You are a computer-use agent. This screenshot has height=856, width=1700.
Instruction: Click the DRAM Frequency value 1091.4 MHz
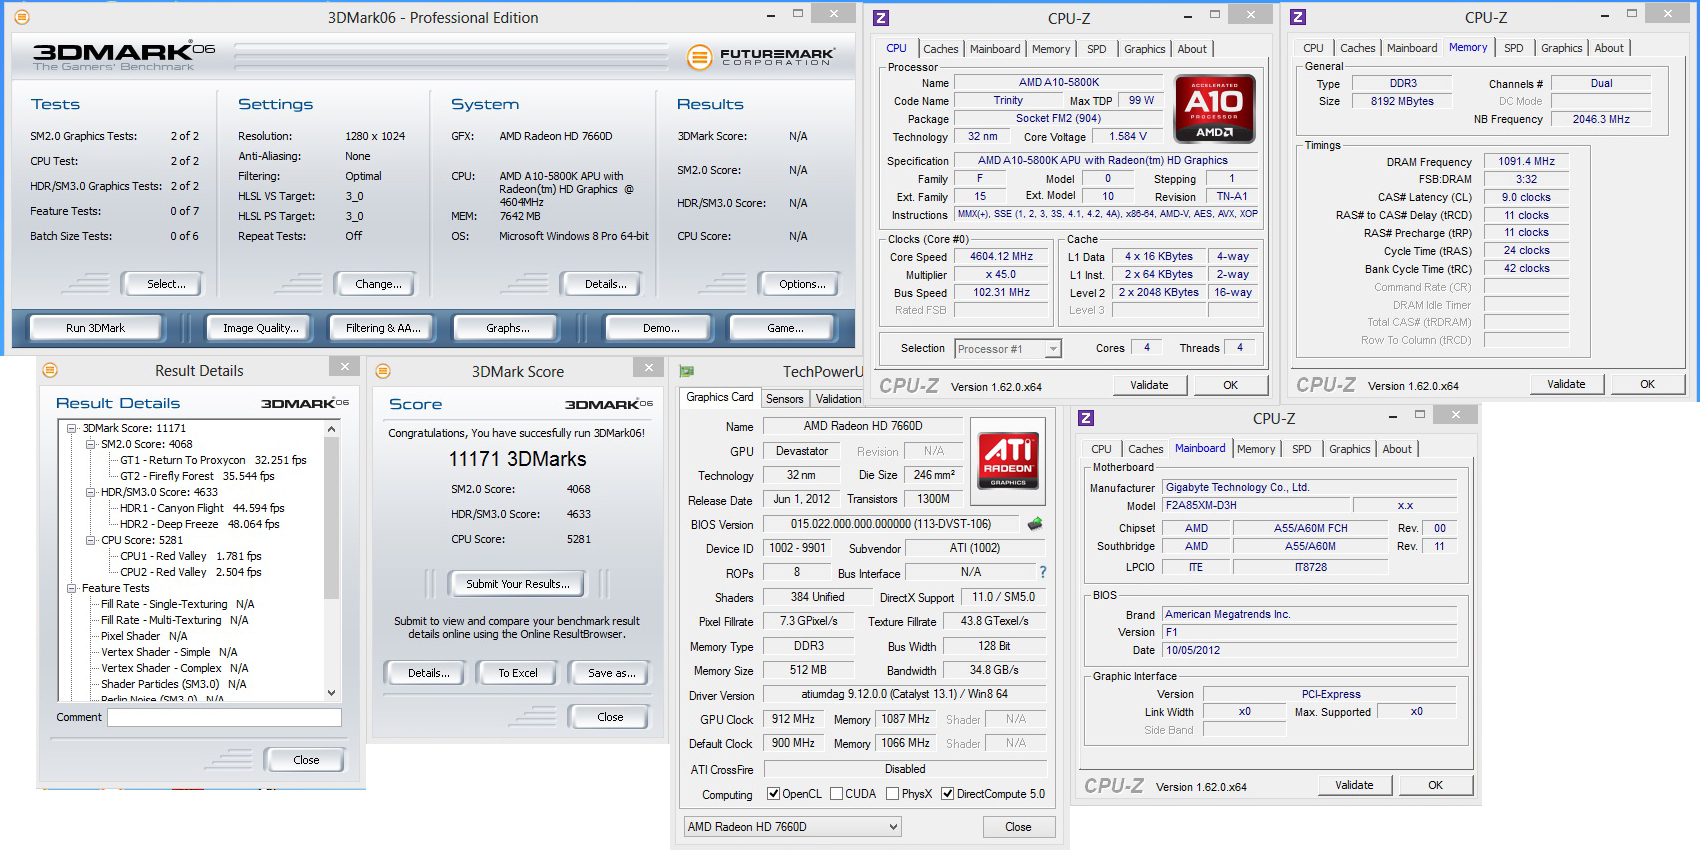coord(1526,161)
